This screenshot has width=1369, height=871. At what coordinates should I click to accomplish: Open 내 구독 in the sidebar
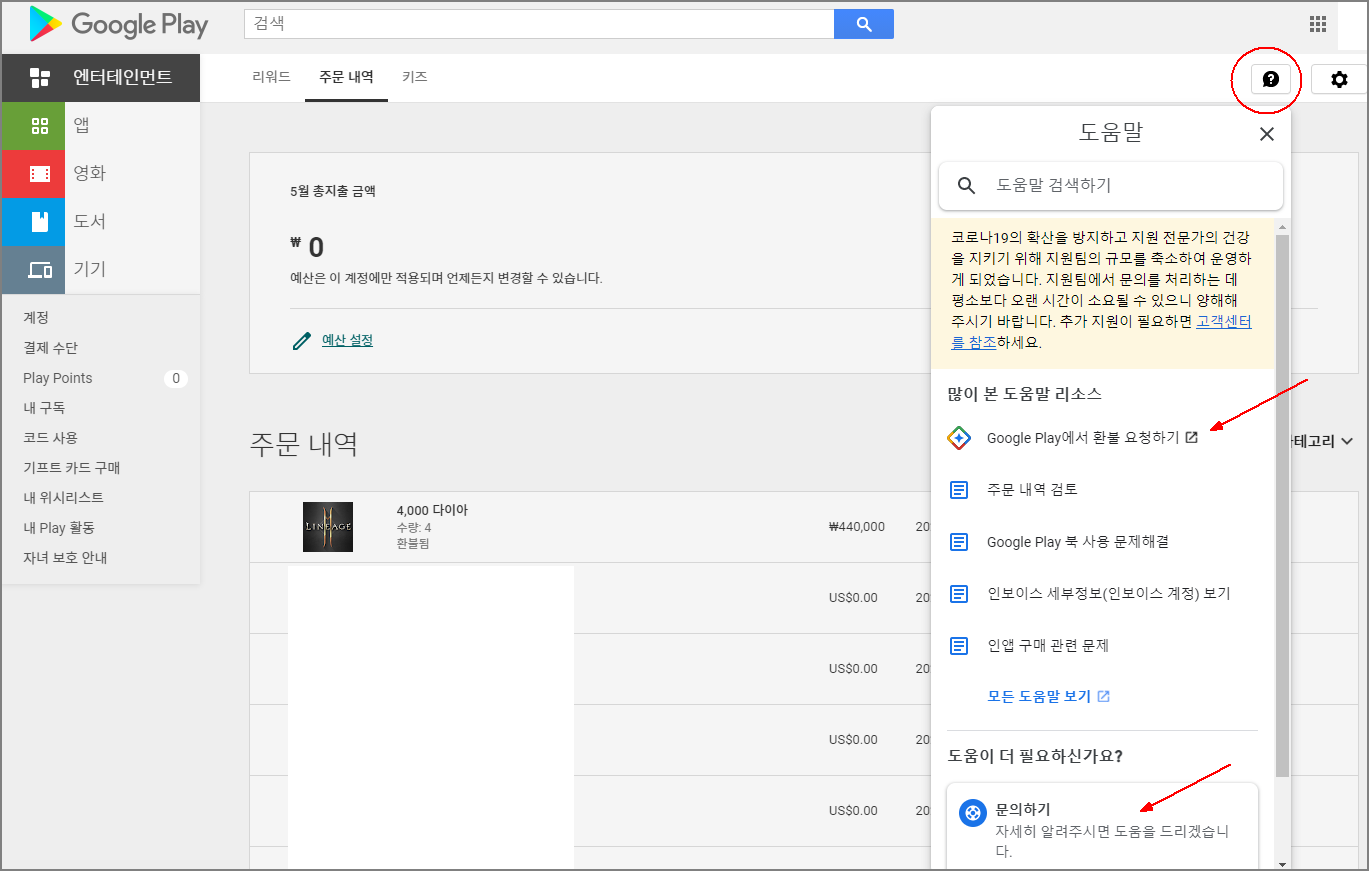tap(44, 408)
